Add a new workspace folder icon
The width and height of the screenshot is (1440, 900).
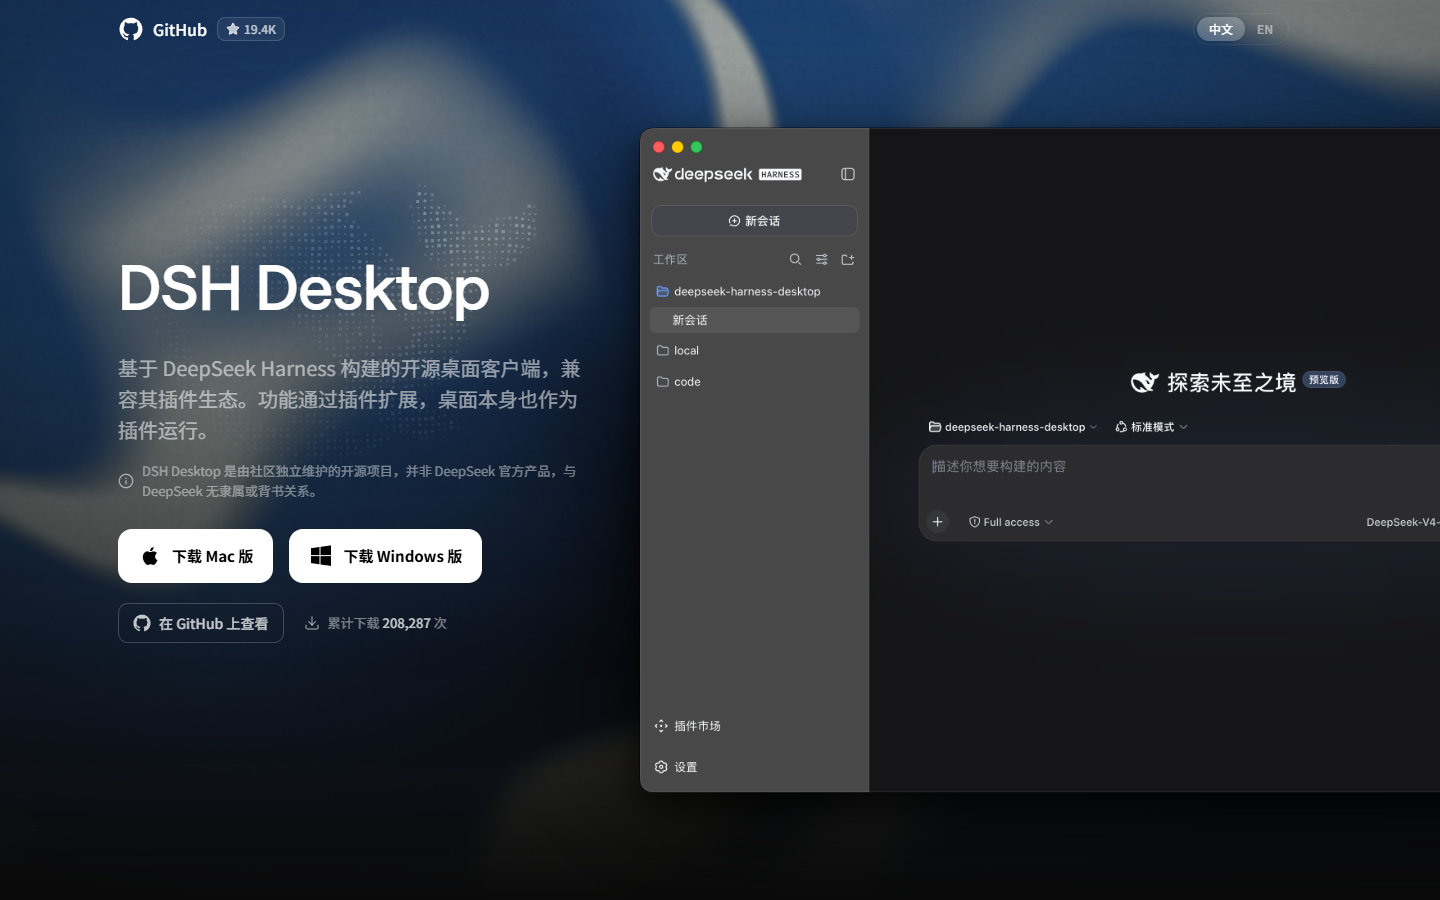(x=848, y=259)
